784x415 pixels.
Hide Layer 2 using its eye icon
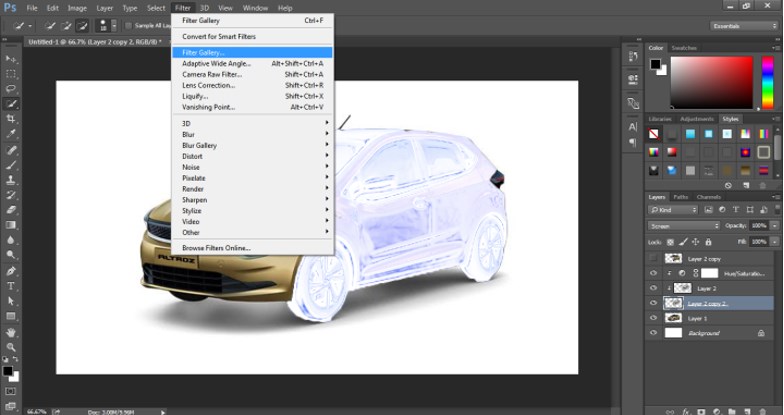[x=653, y=288]
